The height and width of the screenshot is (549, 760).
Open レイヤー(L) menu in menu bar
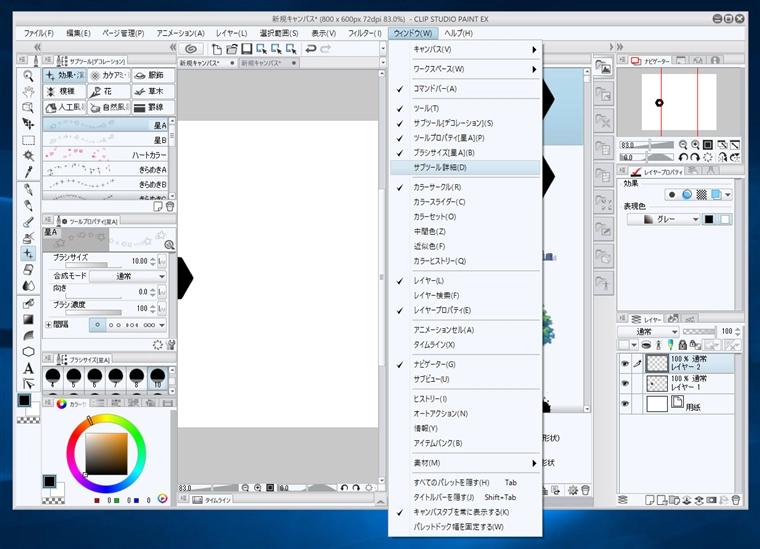coord(231,33)
